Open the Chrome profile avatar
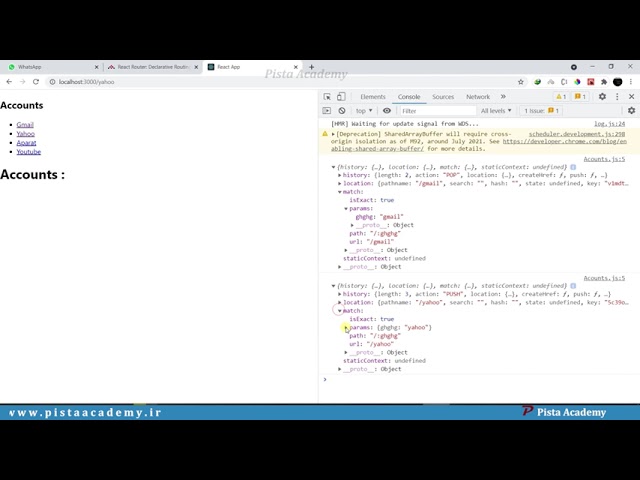 pos(618,82)
